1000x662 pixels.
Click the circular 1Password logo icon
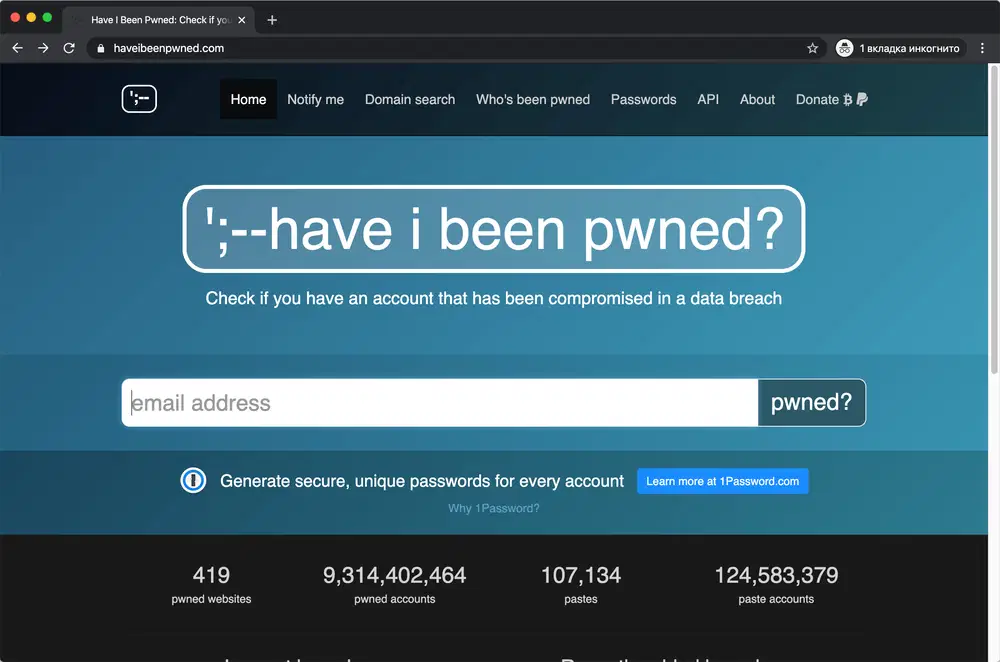coord(193,481)
